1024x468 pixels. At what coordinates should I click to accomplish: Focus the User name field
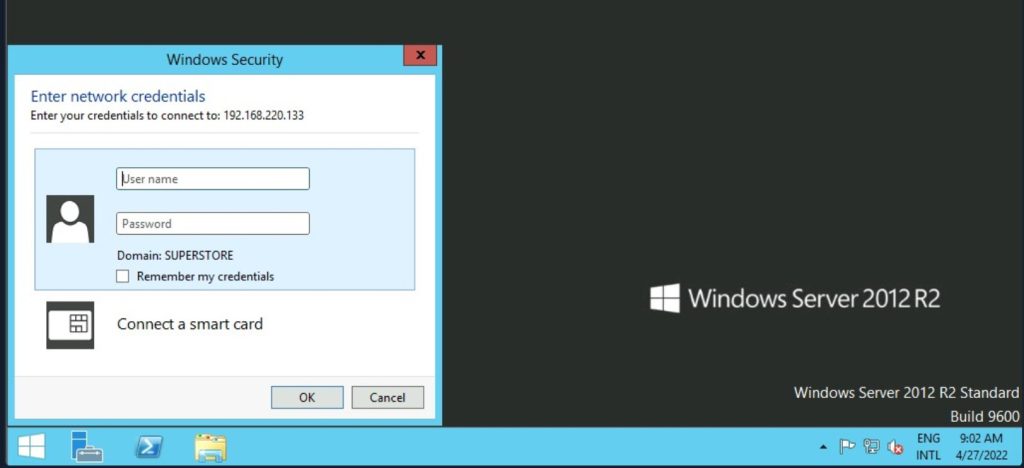(213, 179)
